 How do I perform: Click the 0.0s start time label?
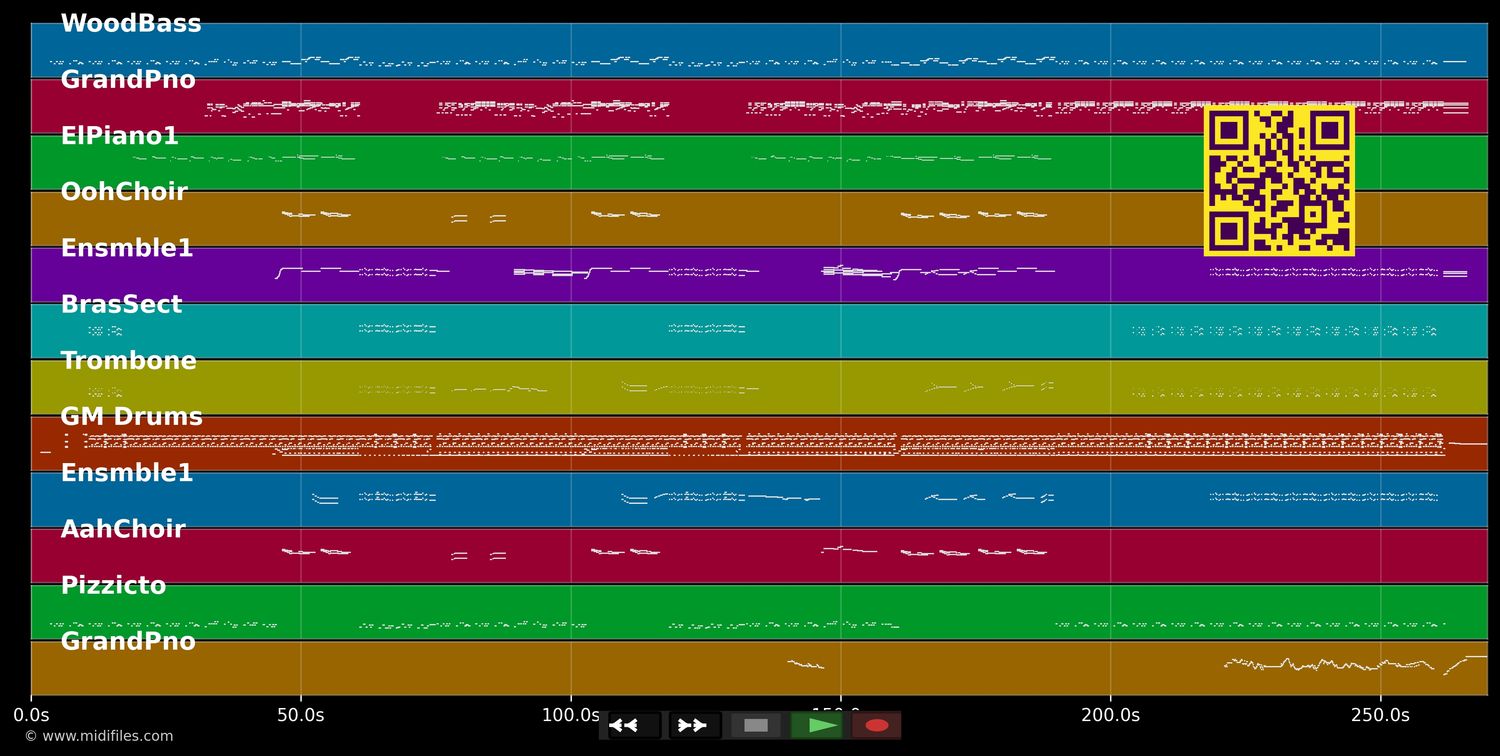coord(31,715)
